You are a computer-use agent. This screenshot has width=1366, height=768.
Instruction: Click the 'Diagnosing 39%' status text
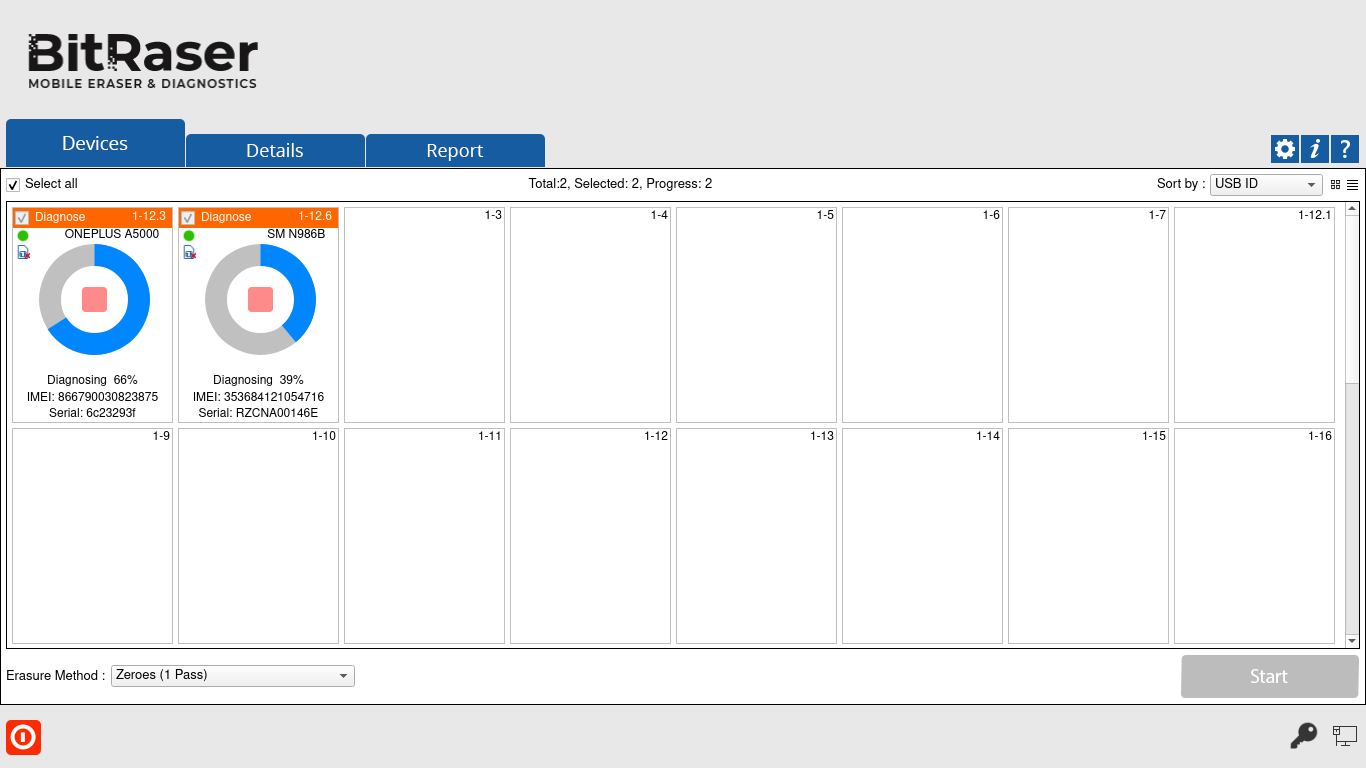tap(258, 380)
